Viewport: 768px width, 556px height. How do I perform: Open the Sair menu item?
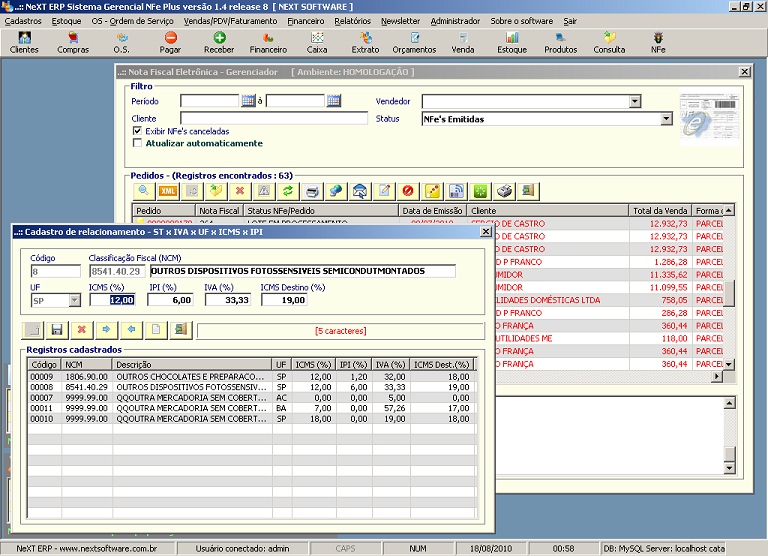point(570,21)
